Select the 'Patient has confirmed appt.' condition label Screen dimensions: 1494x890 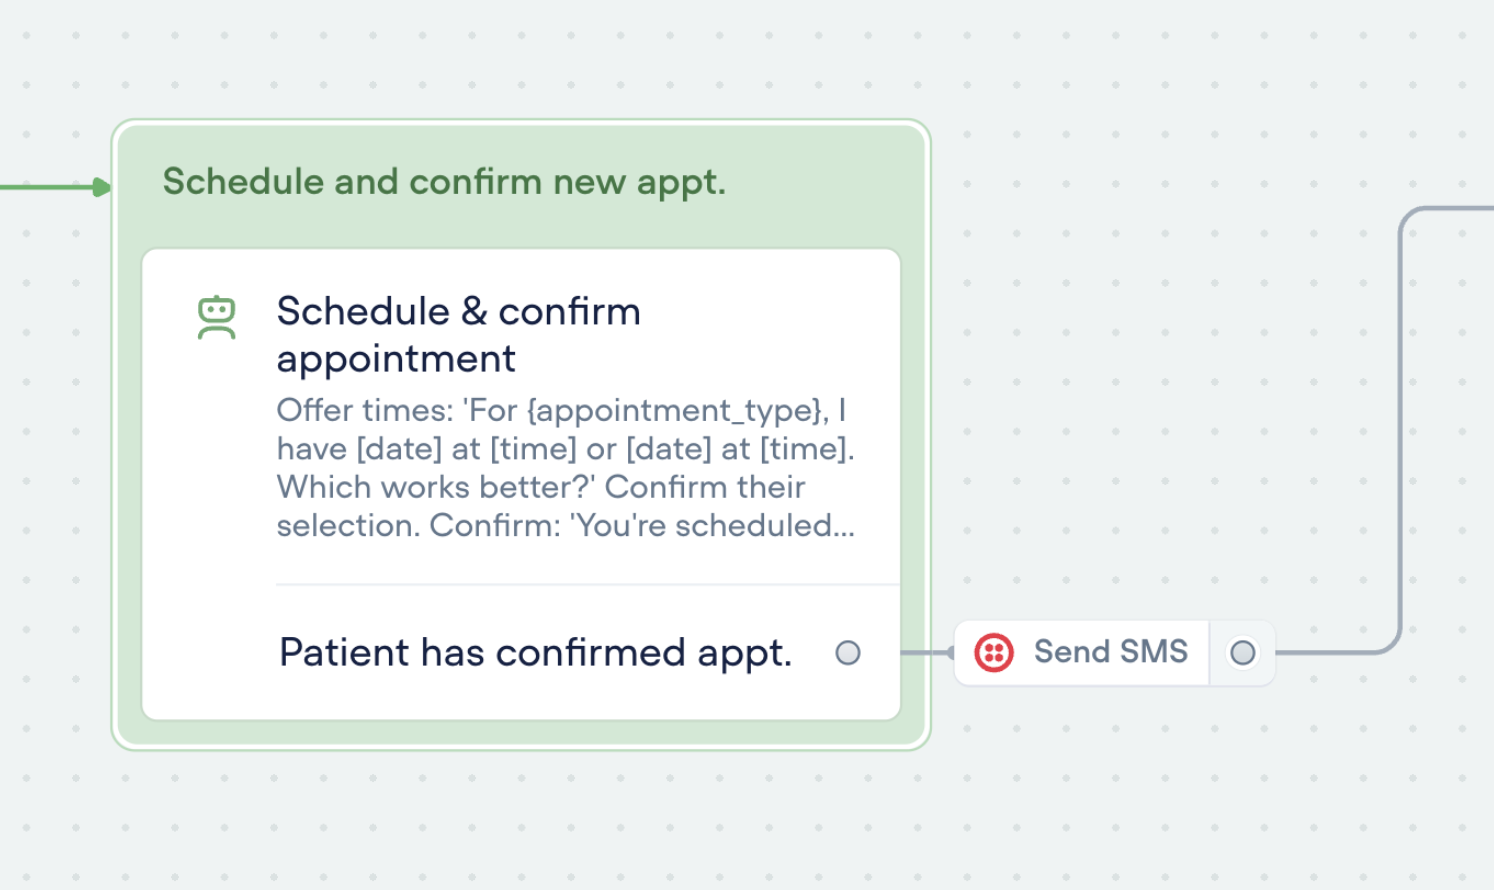pyautogui.click(x=535, y=653)
